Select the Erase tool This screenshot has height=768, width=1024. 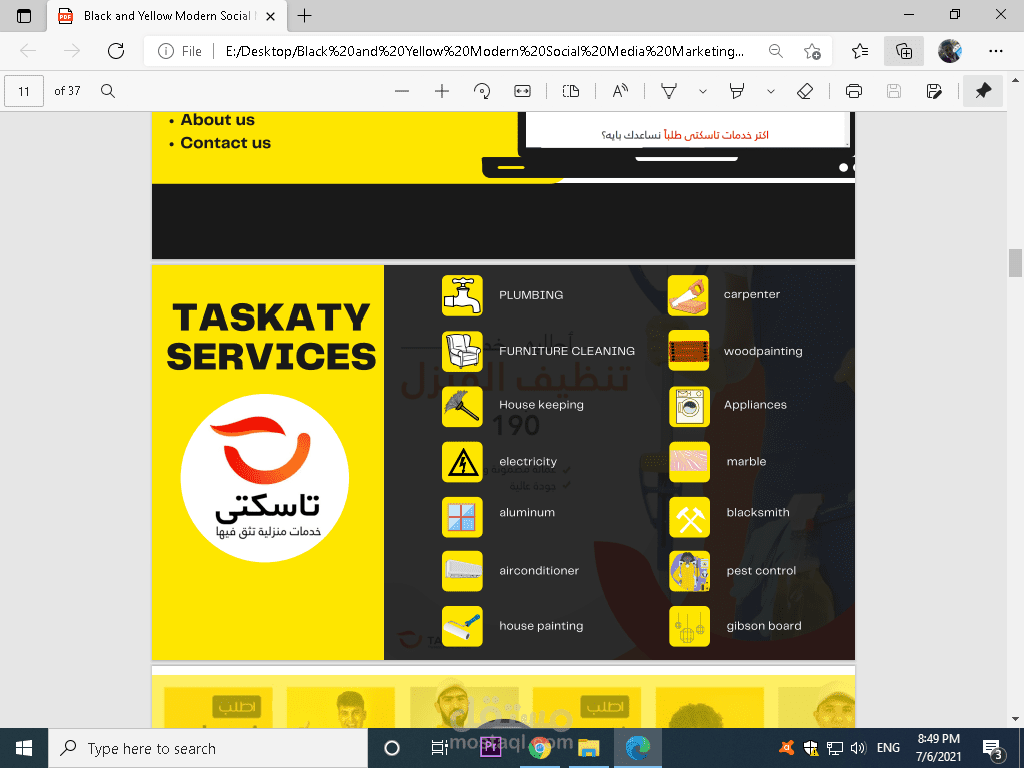click(x=805, y=91)
